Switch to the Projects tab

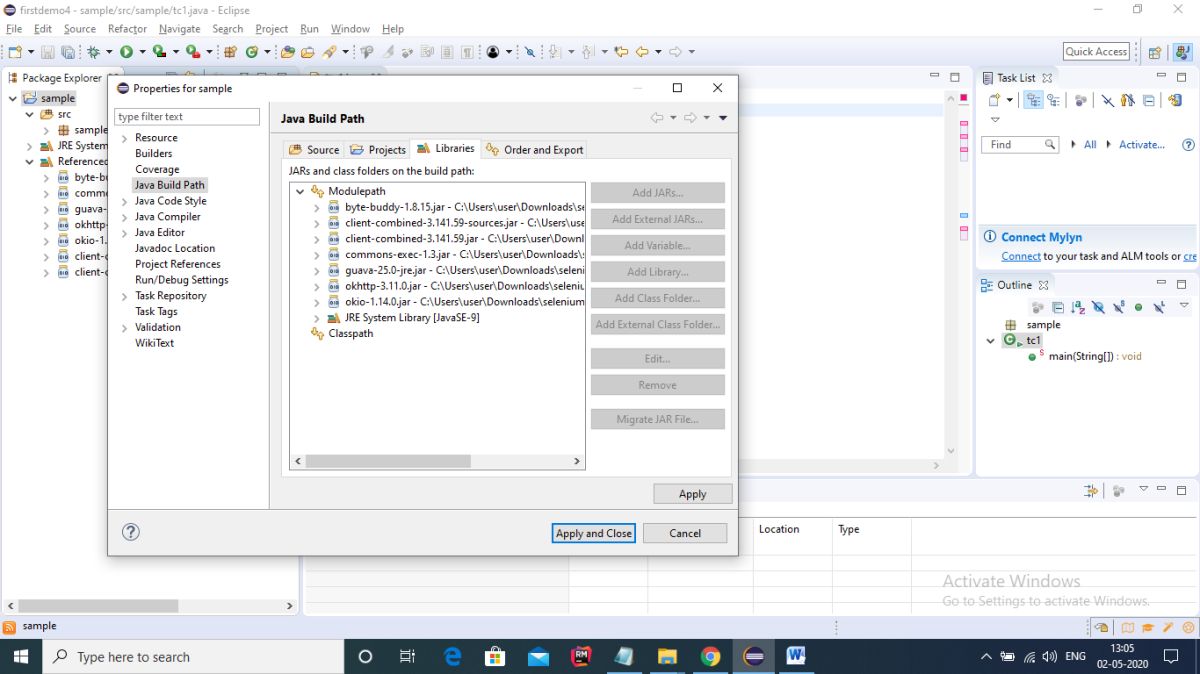click(x=377, y=150)
